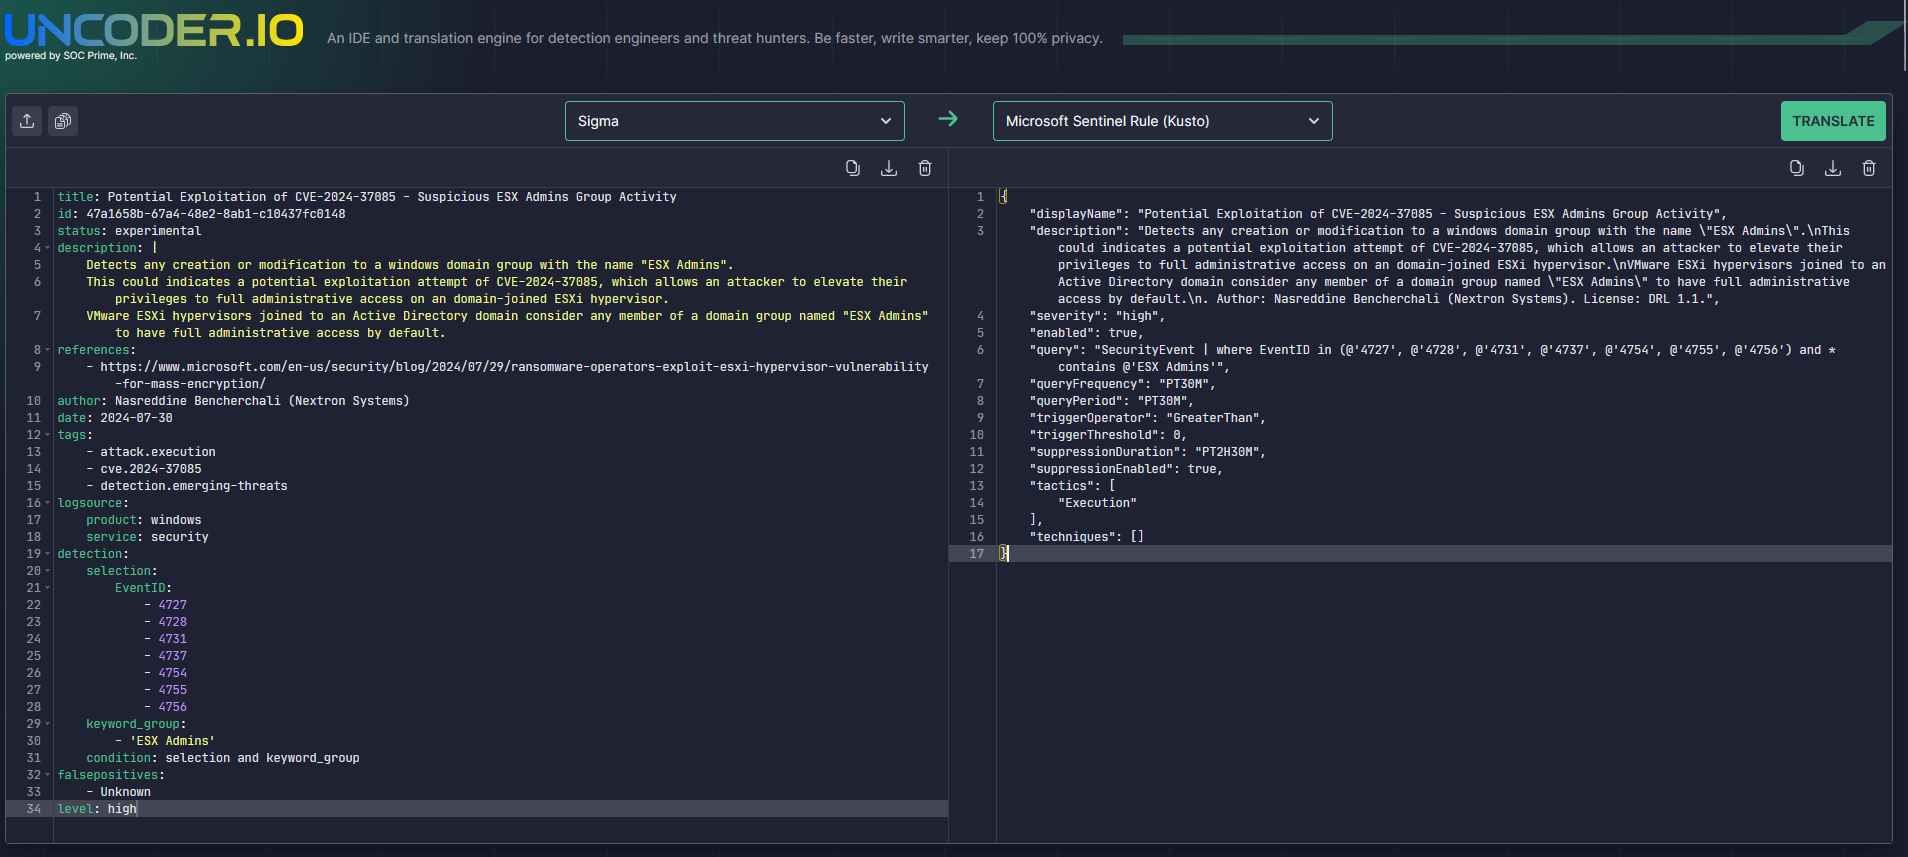Click EventID value 4754
This screenshot has width=1908, height=857.
coord(173,673)
